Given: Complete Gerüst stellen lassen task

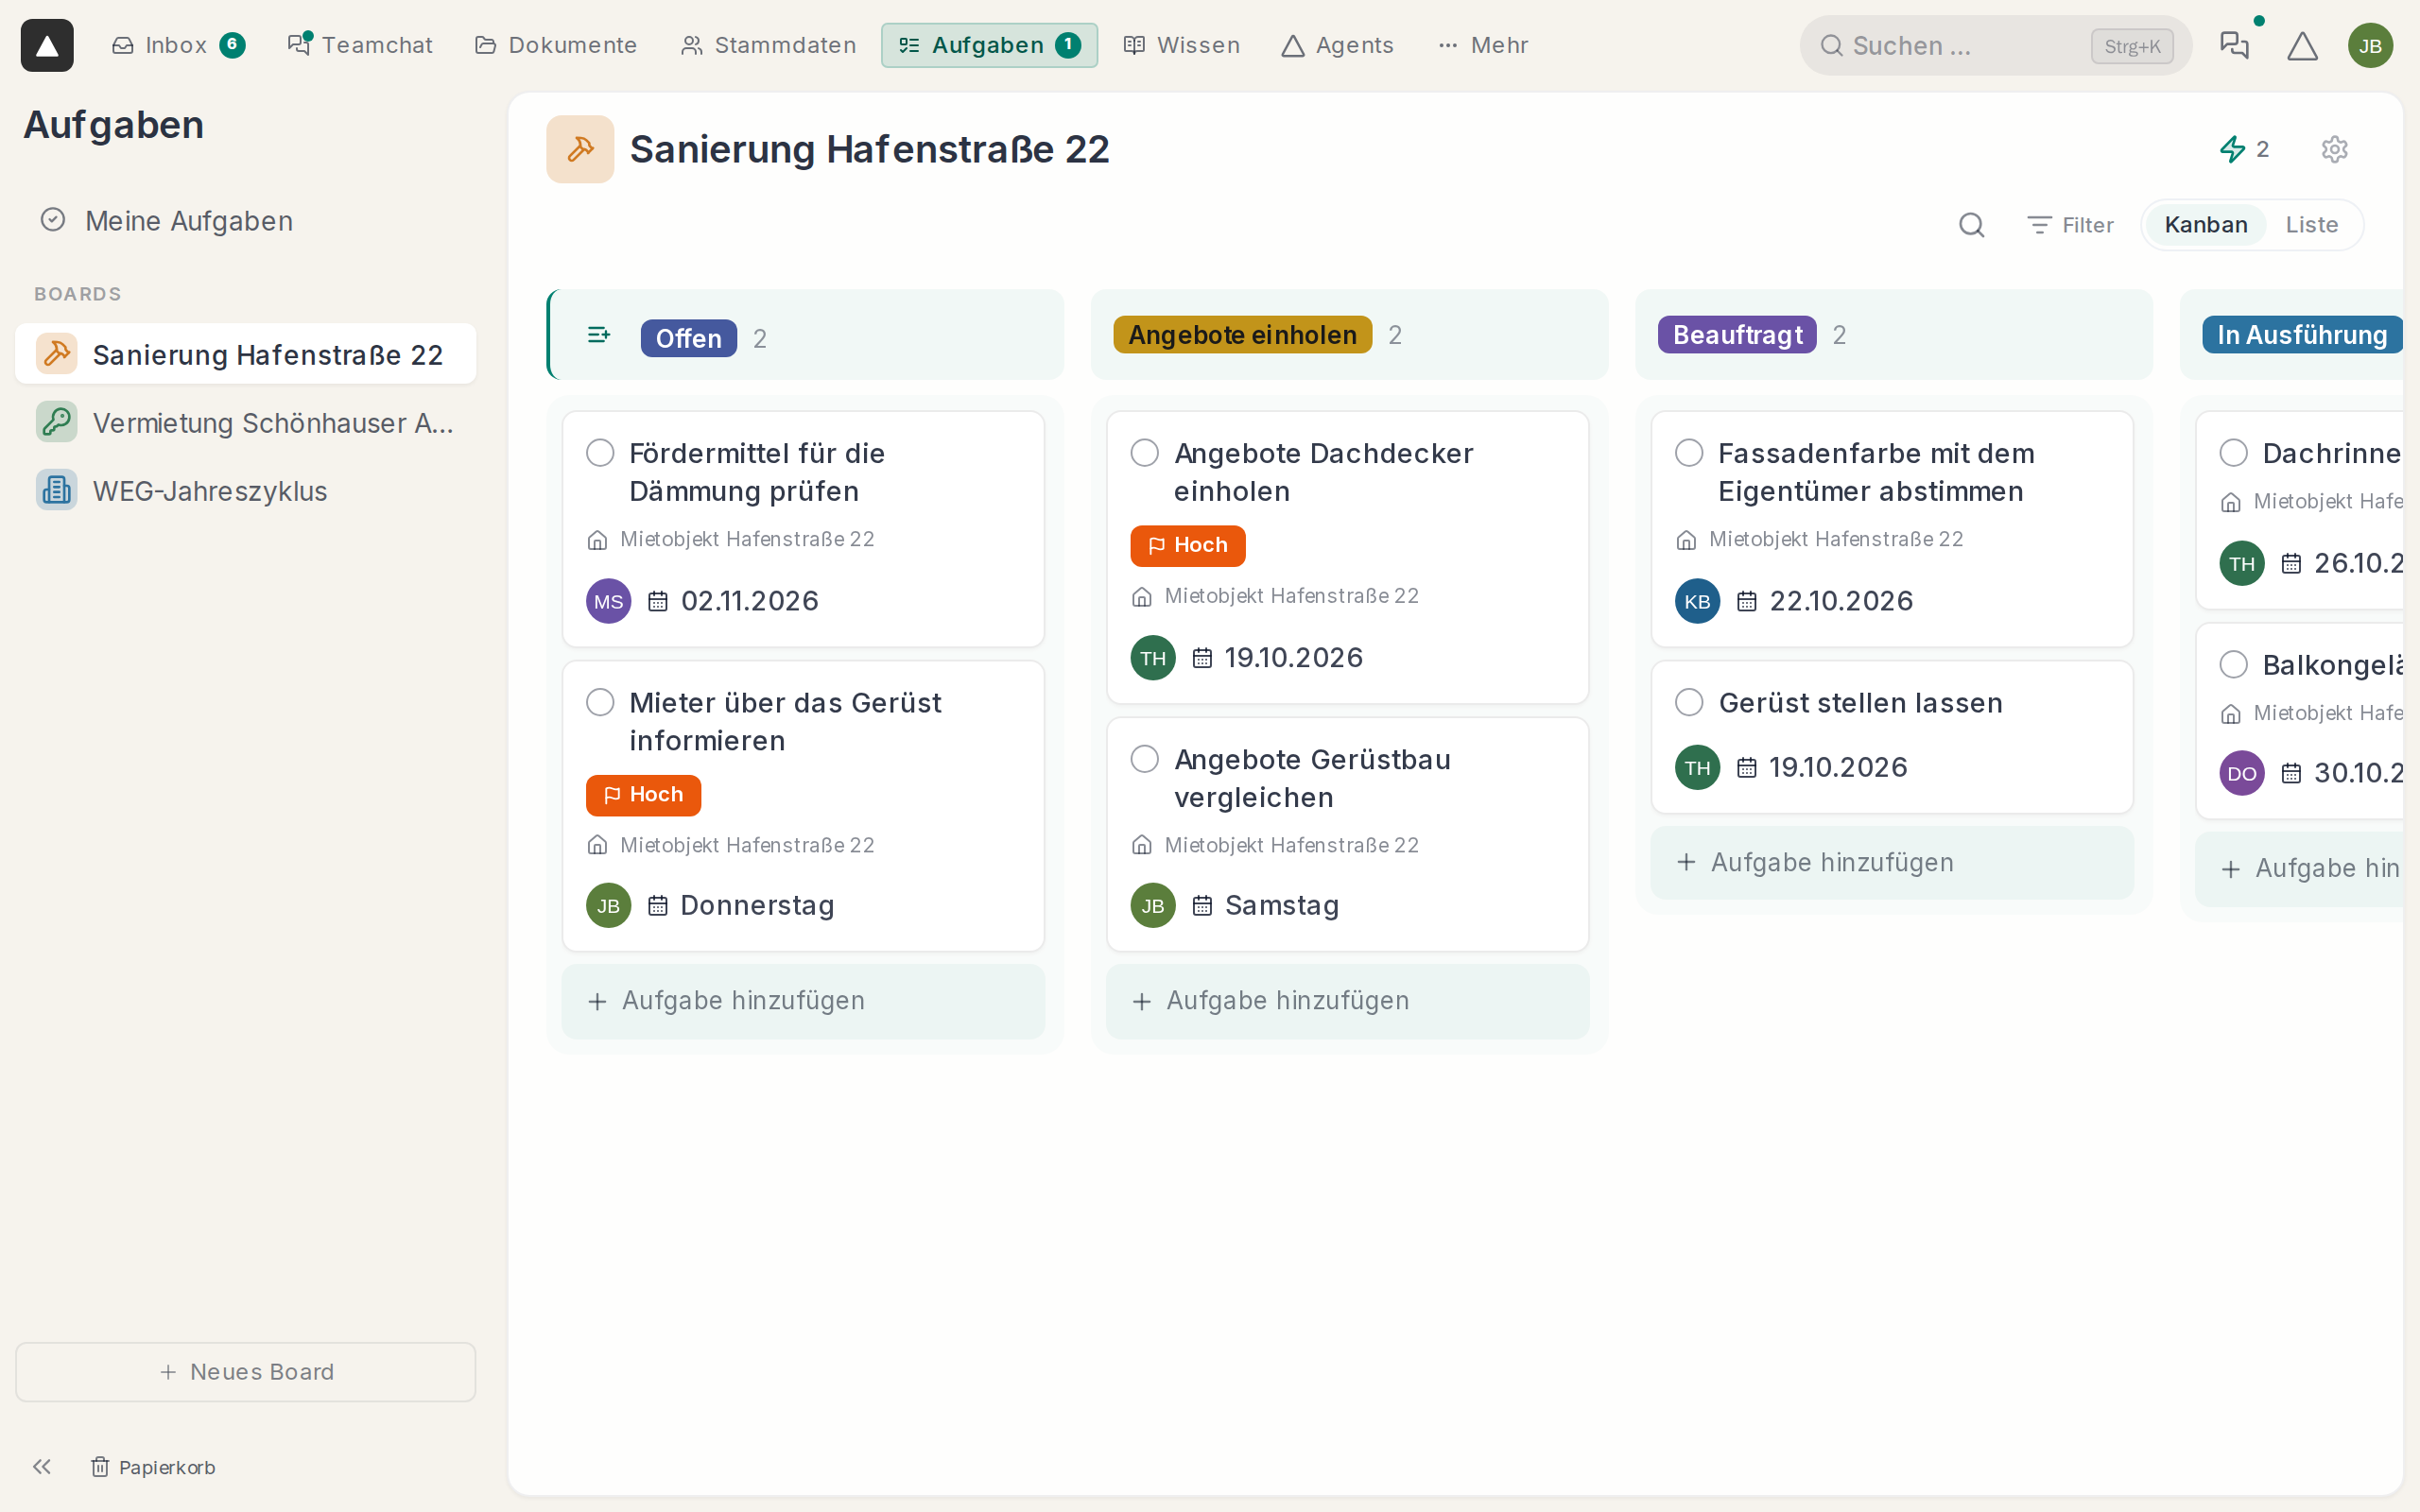Looking at the screenshot, I should pos(1689,703).
